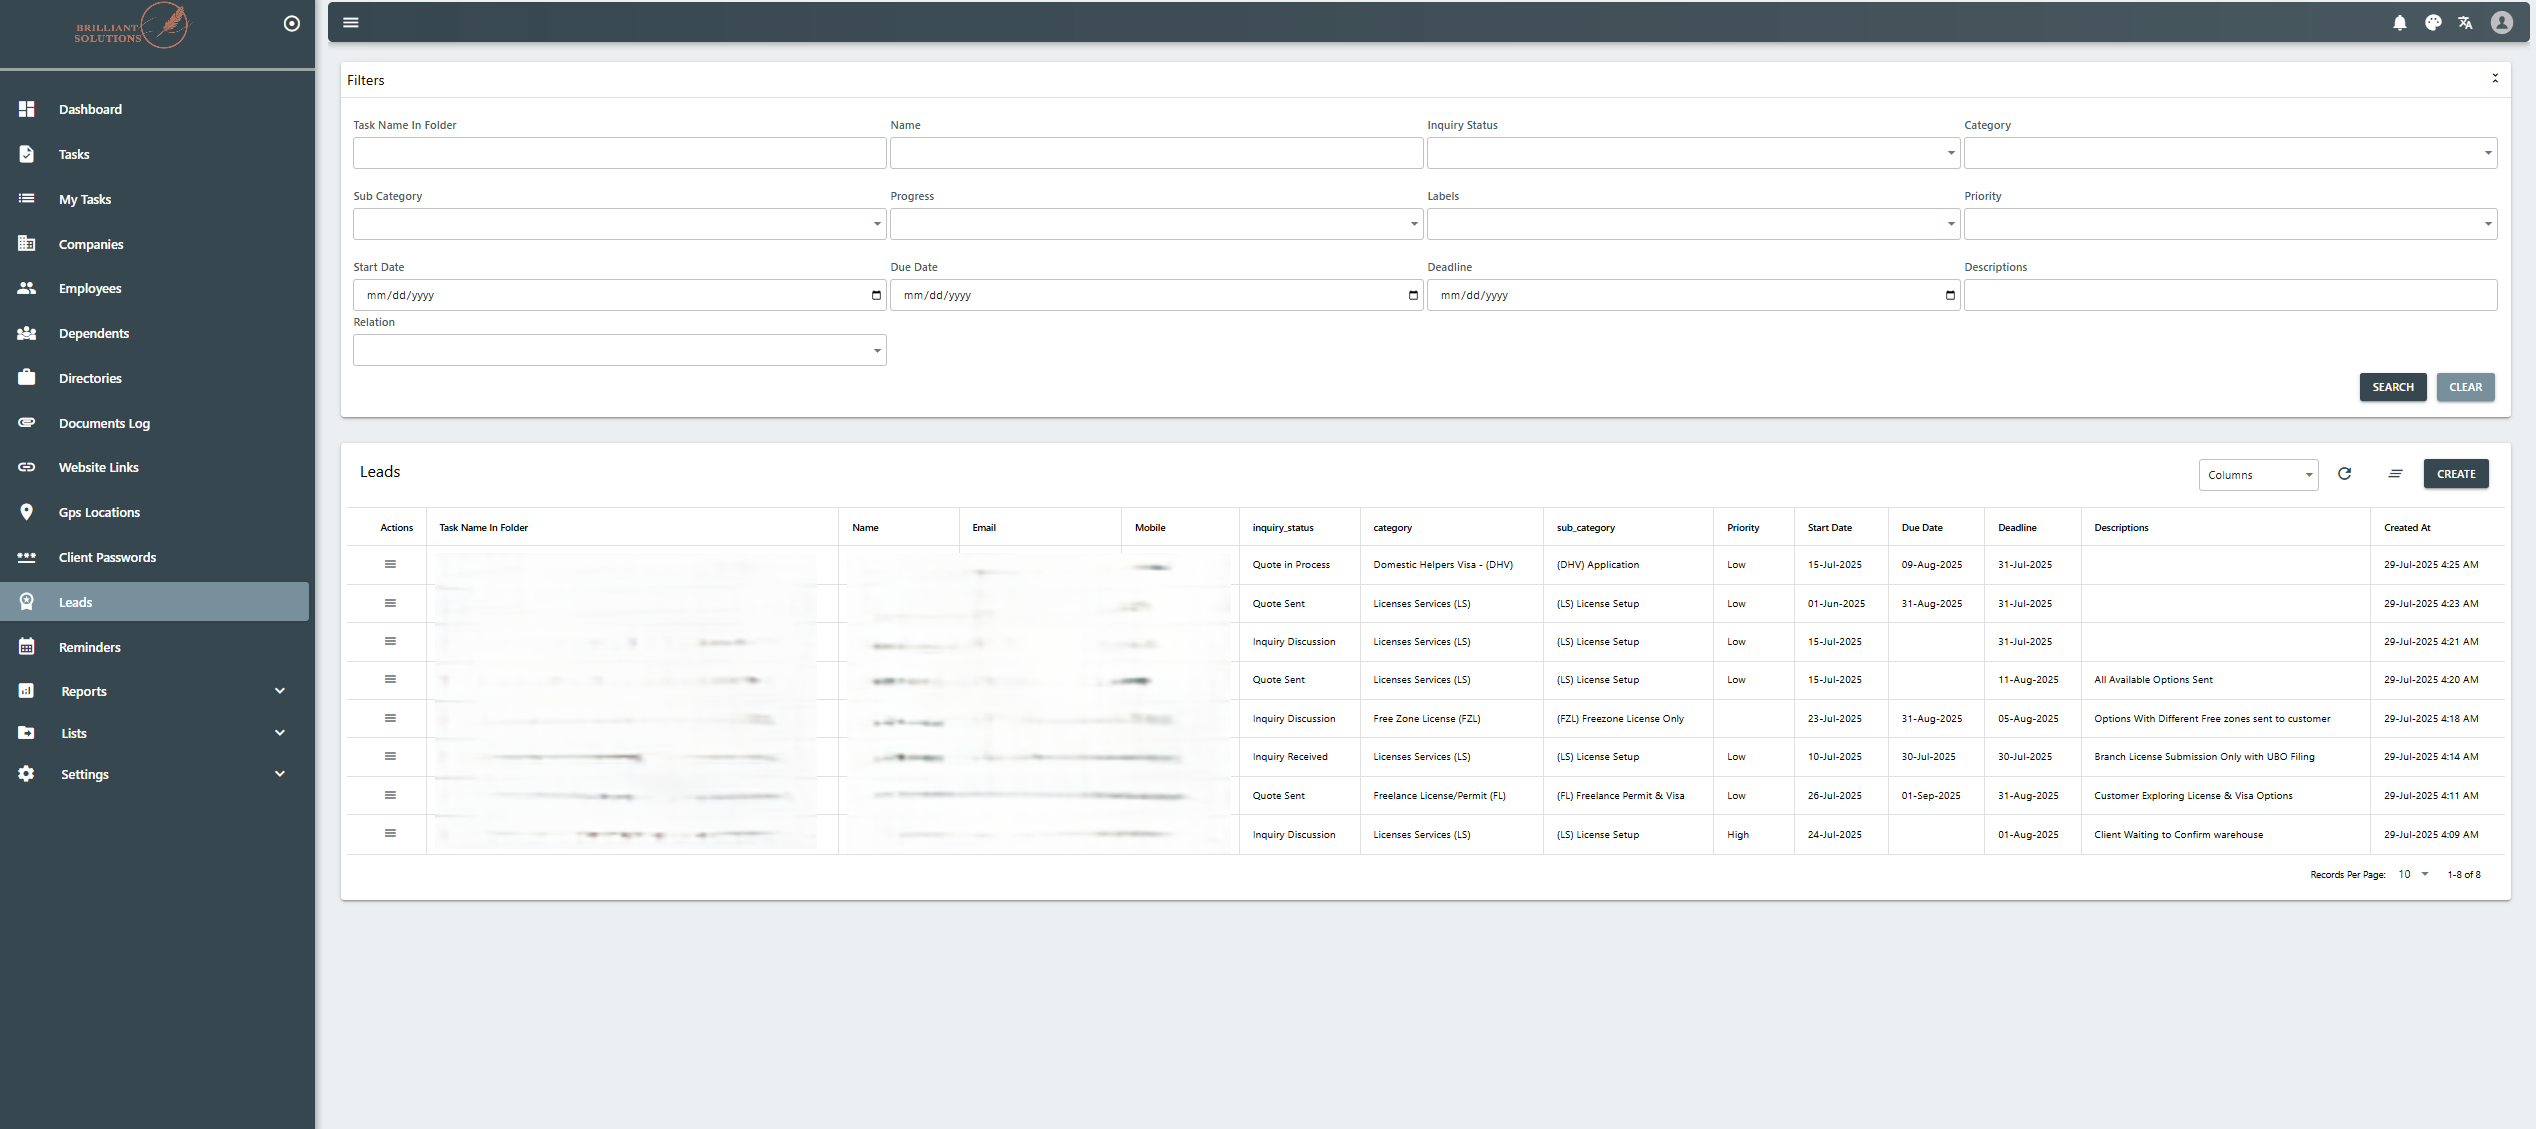Open the language translate icon

tap(2465, 23)
